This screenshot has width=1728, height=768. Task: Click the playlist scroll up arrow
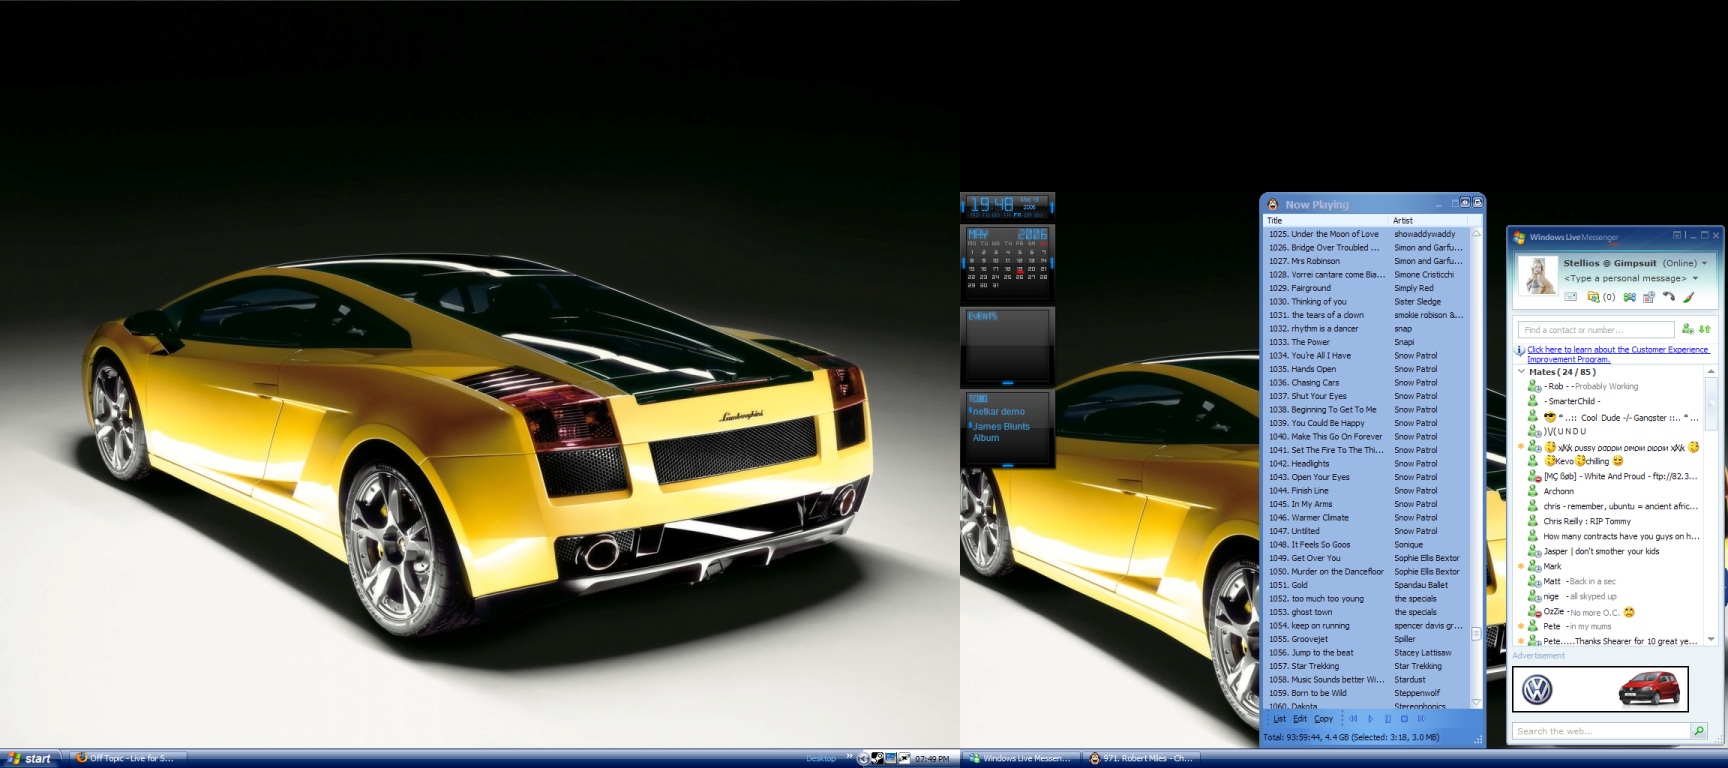1476,233
